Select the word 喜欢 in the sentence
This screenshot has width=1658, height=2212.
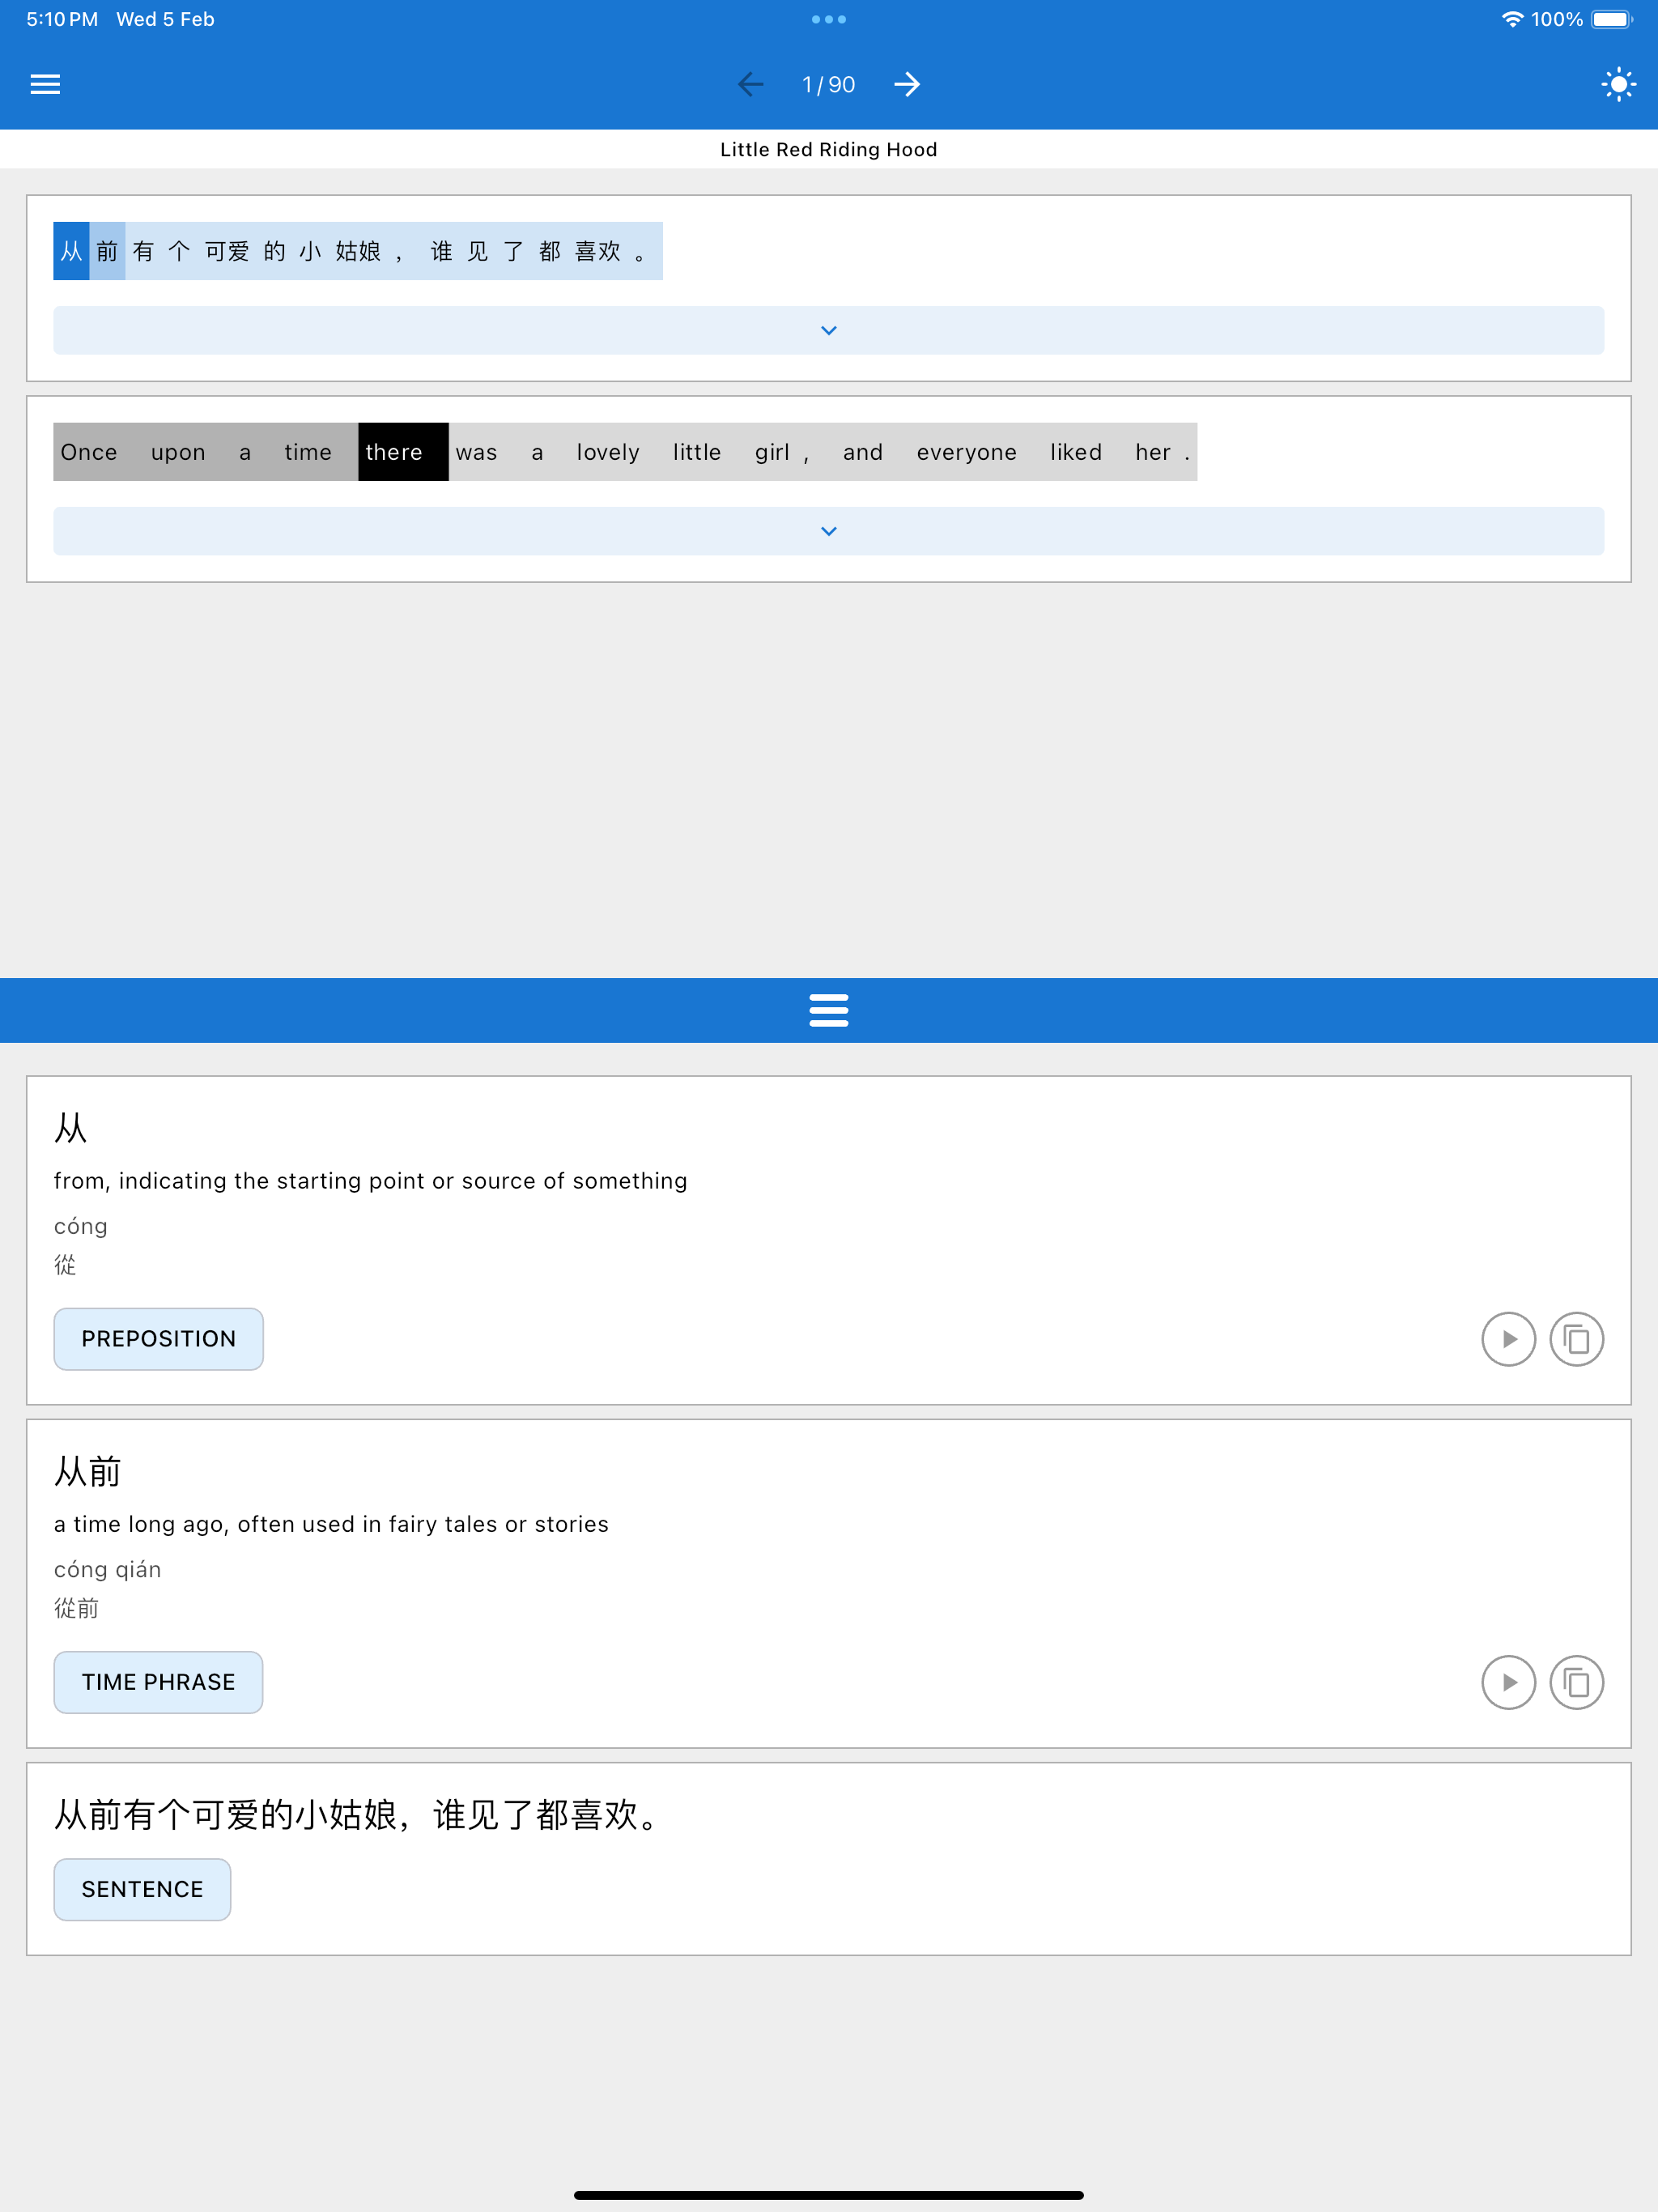pyautogui.click(x=598, y=251)
